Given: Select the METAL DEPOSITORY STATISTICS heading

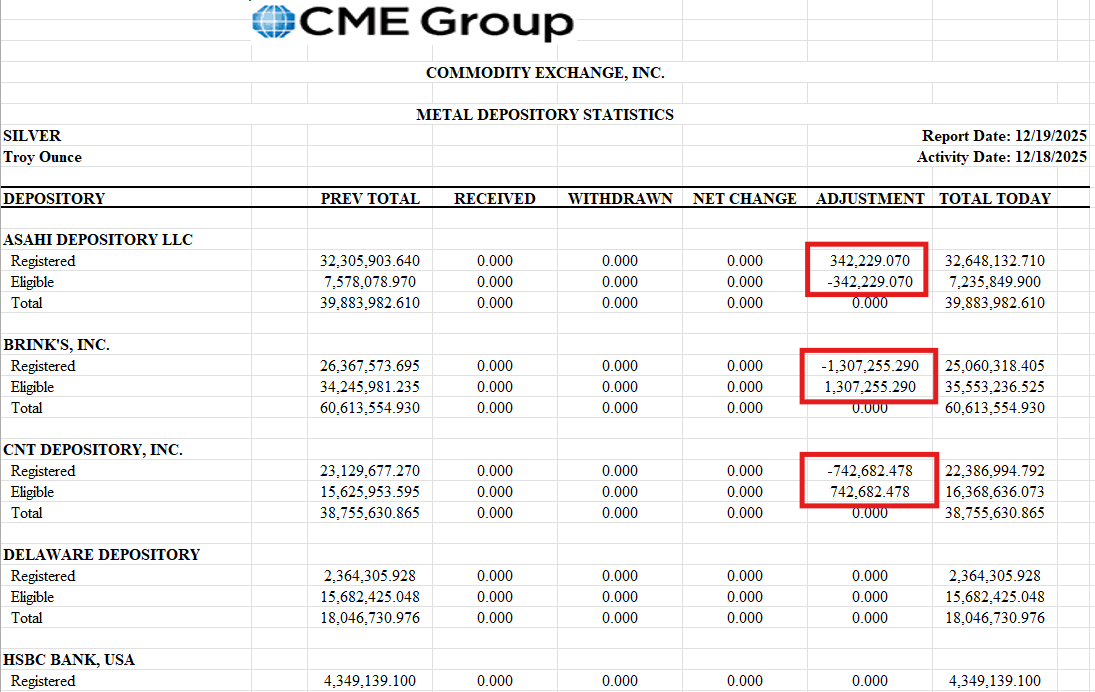Looking at the screenshot, I should click(x=545, y=115).
